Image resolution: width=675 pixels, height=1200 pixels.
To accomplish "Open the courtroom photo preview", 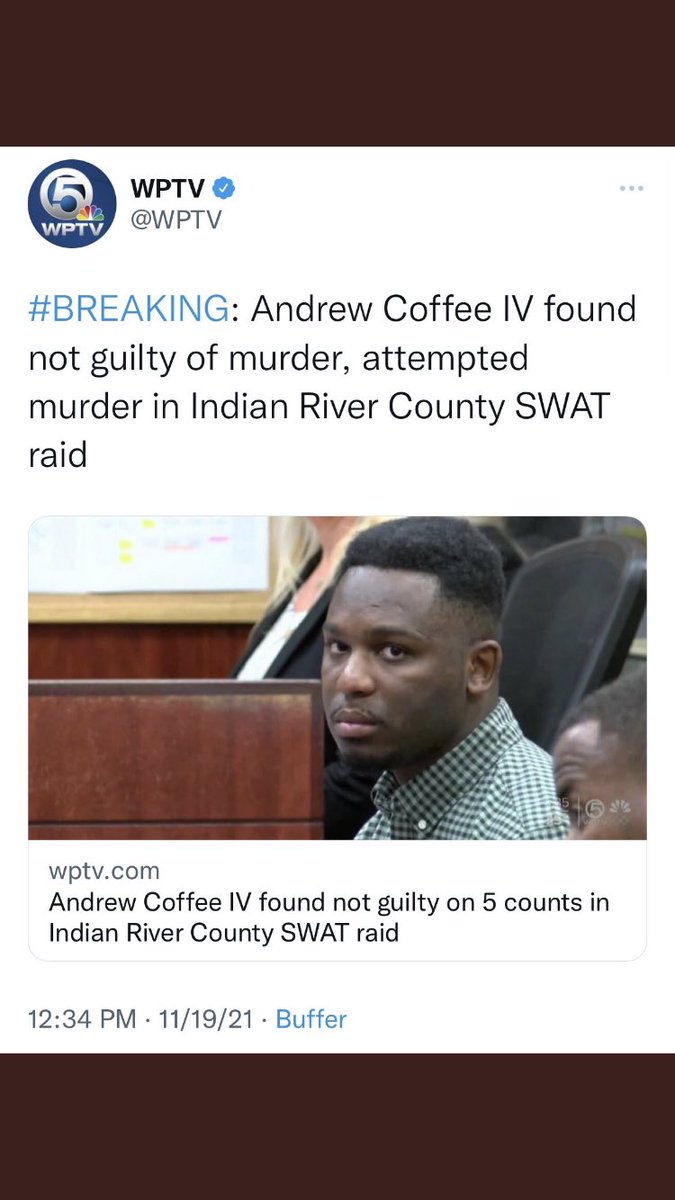I will pos(337,678).
